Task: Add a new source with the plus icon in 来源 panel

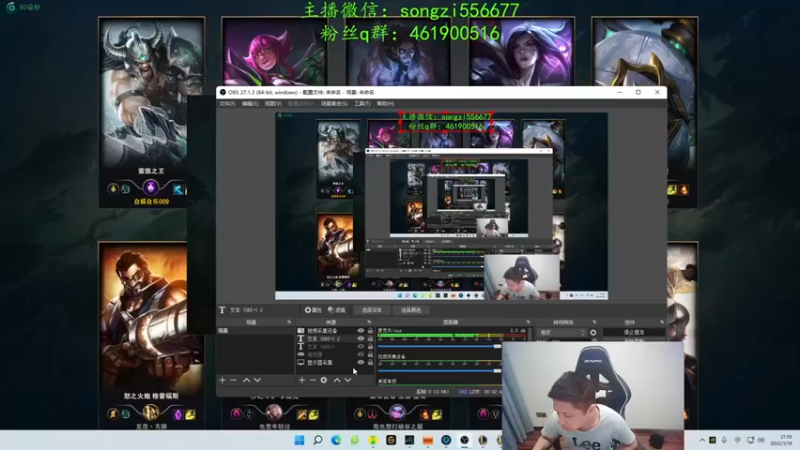Action: click(x=302, y=380)
